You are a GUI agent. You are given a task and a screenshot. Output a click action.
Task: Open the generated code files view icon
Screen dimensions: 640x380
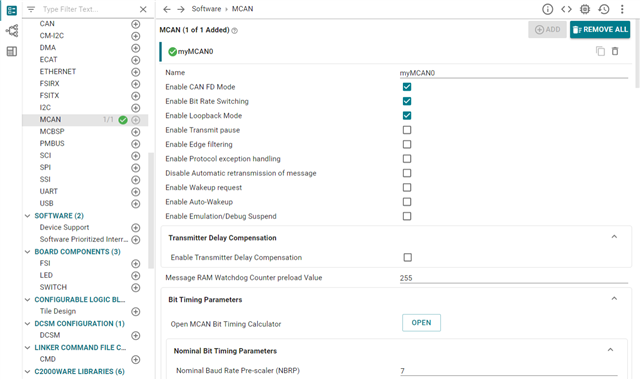click(566, 9)
